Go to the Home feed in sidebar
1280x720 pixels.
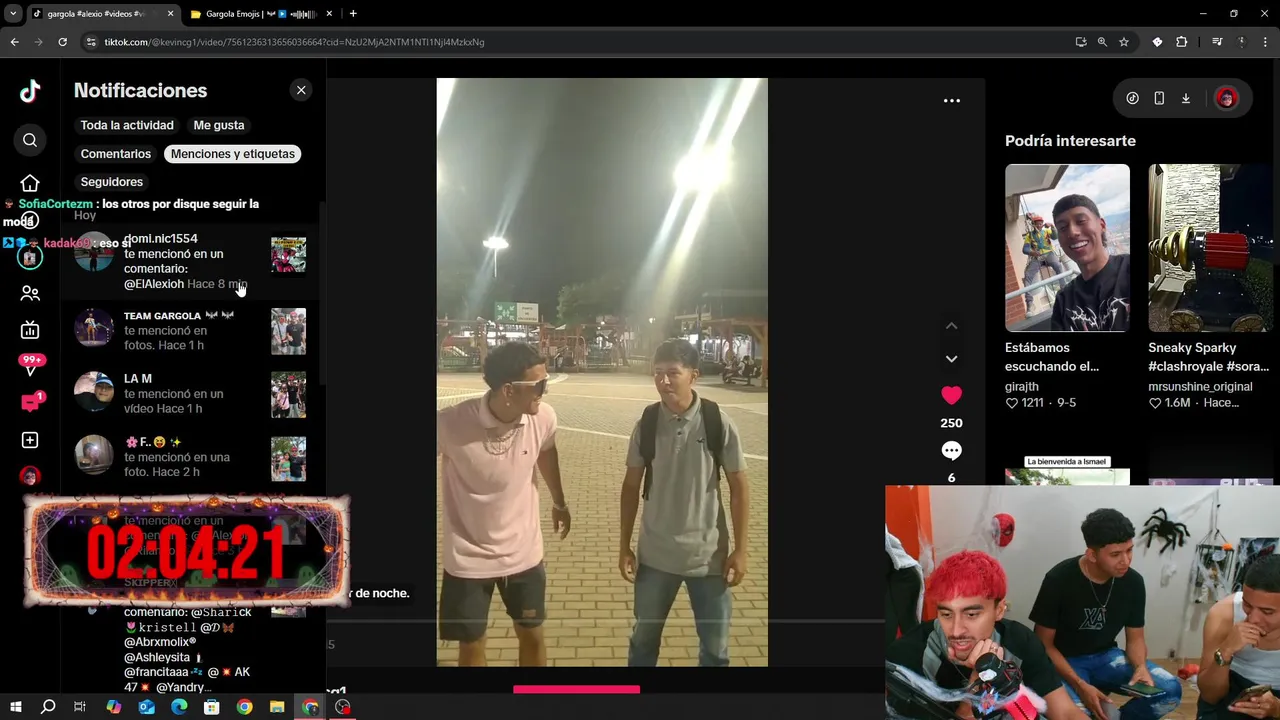[x=30, y=184]
